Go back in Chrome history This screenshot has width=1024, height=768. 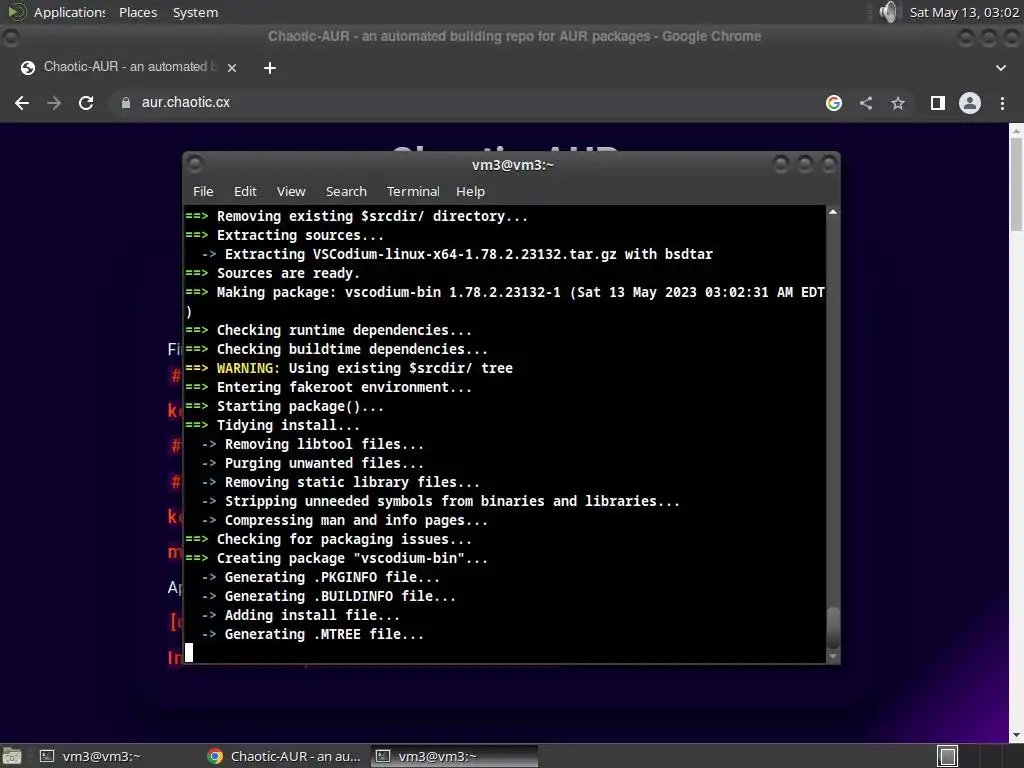pos(22,103)
